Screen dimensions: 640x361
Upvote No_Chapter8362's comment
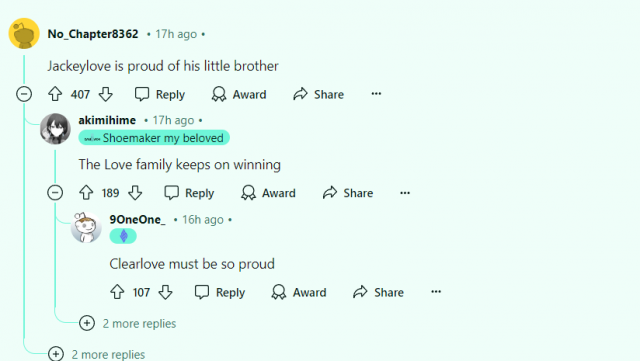[x=55, y=94]
